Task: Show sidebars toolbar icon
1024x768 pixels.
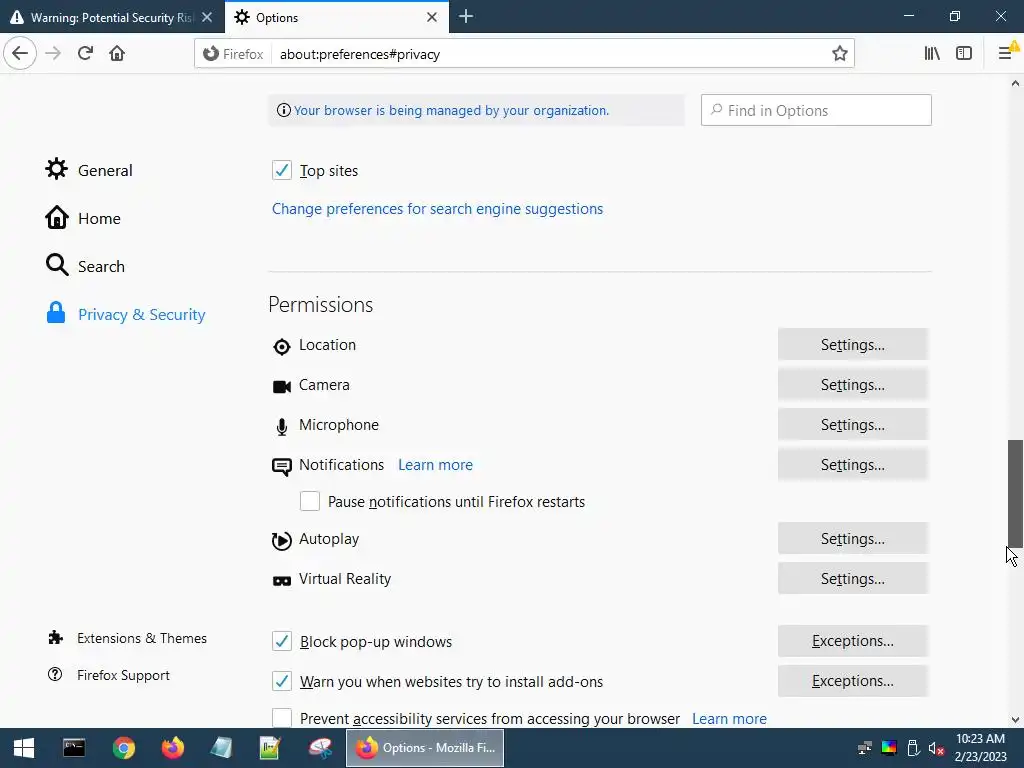Action: (x=964, y=54)
